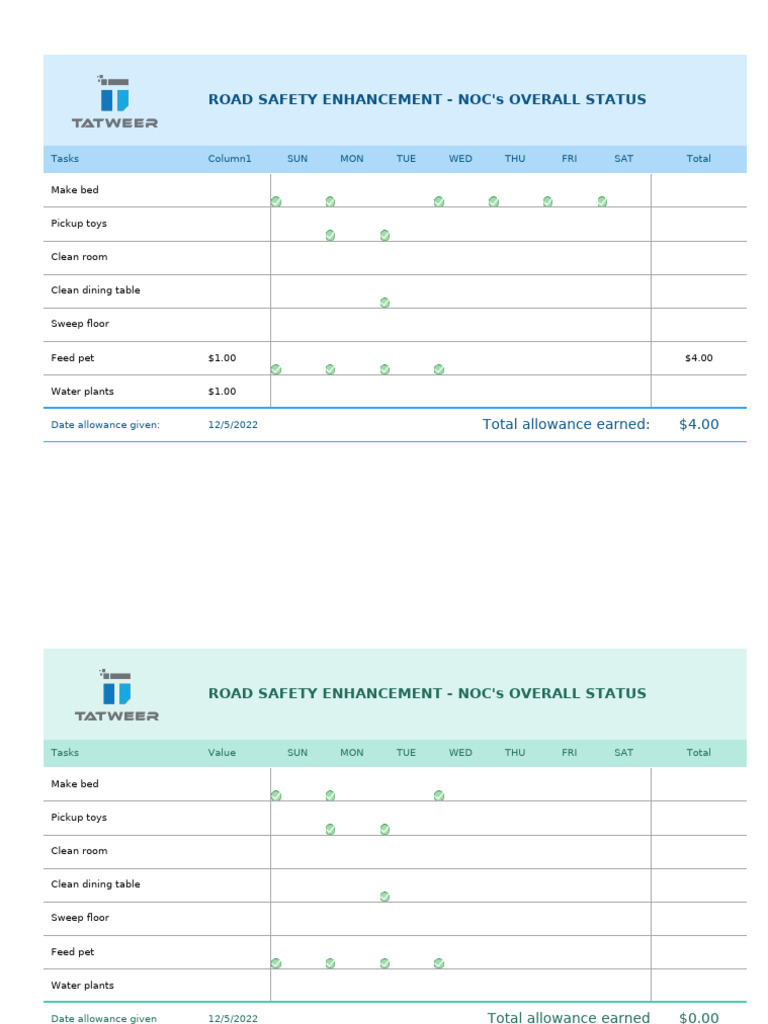
Task: Click Clean room task in blue table
Action: 79,257
